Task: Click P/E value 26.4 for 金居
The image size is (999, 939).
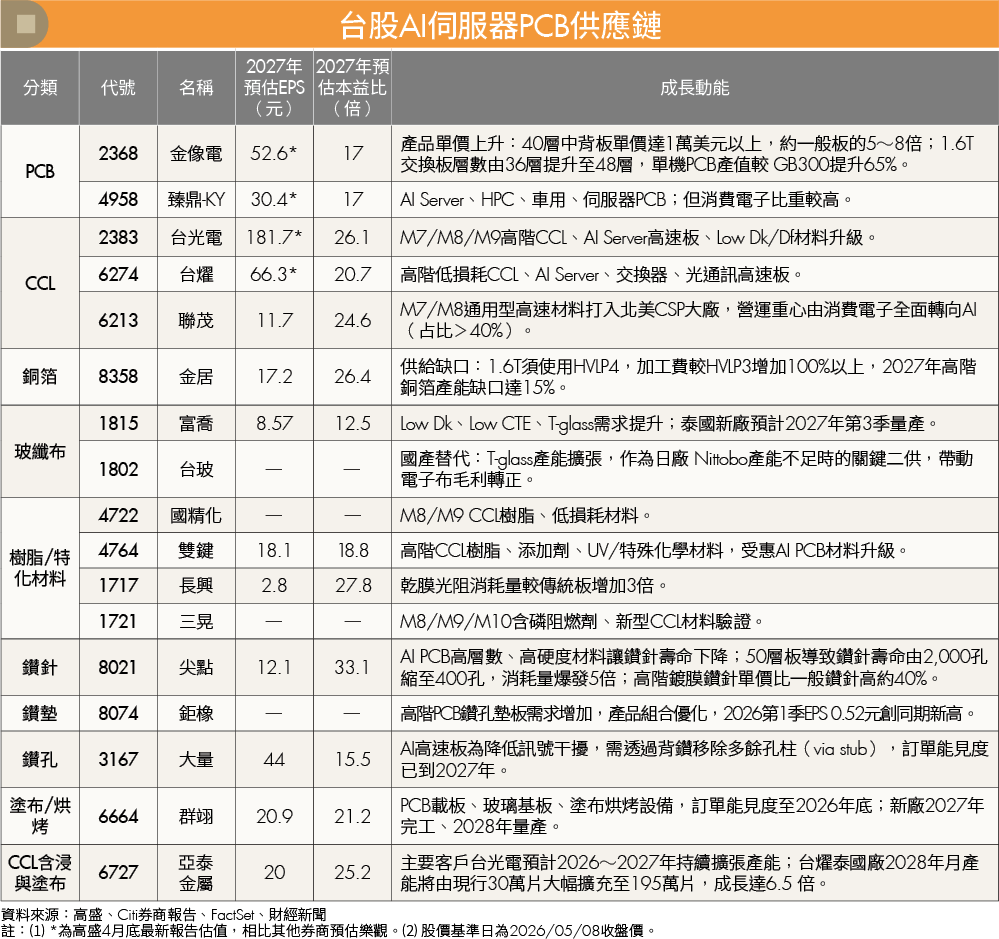Action: tap(352, 376)
